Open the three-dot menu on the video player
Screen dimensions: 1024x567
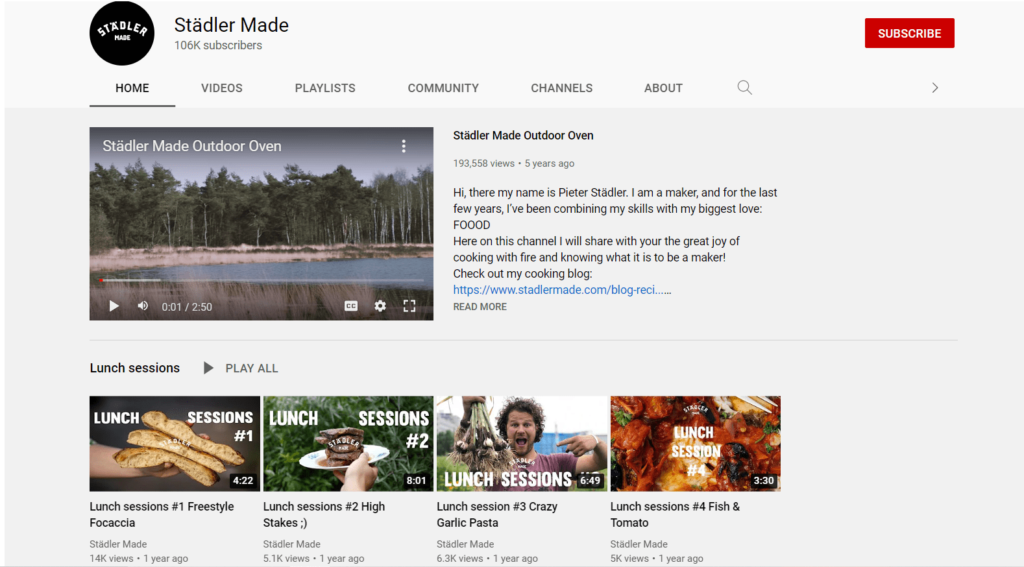(x=404, y=146)
